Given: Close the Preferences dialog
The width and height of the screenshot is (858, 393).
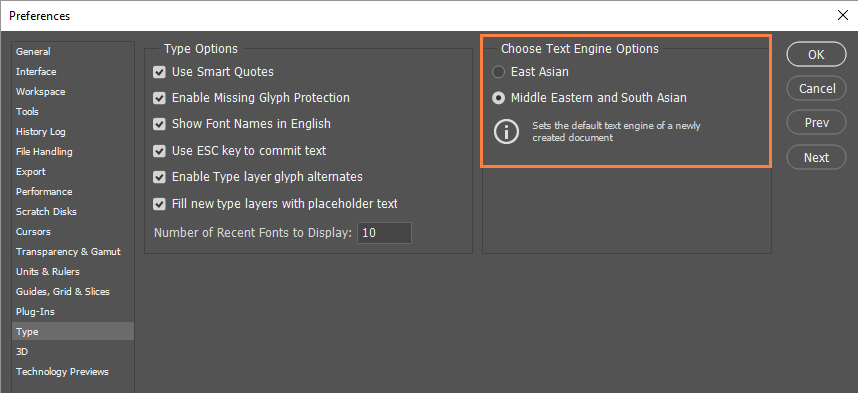Looking at the screenshot, I should 843,15.
